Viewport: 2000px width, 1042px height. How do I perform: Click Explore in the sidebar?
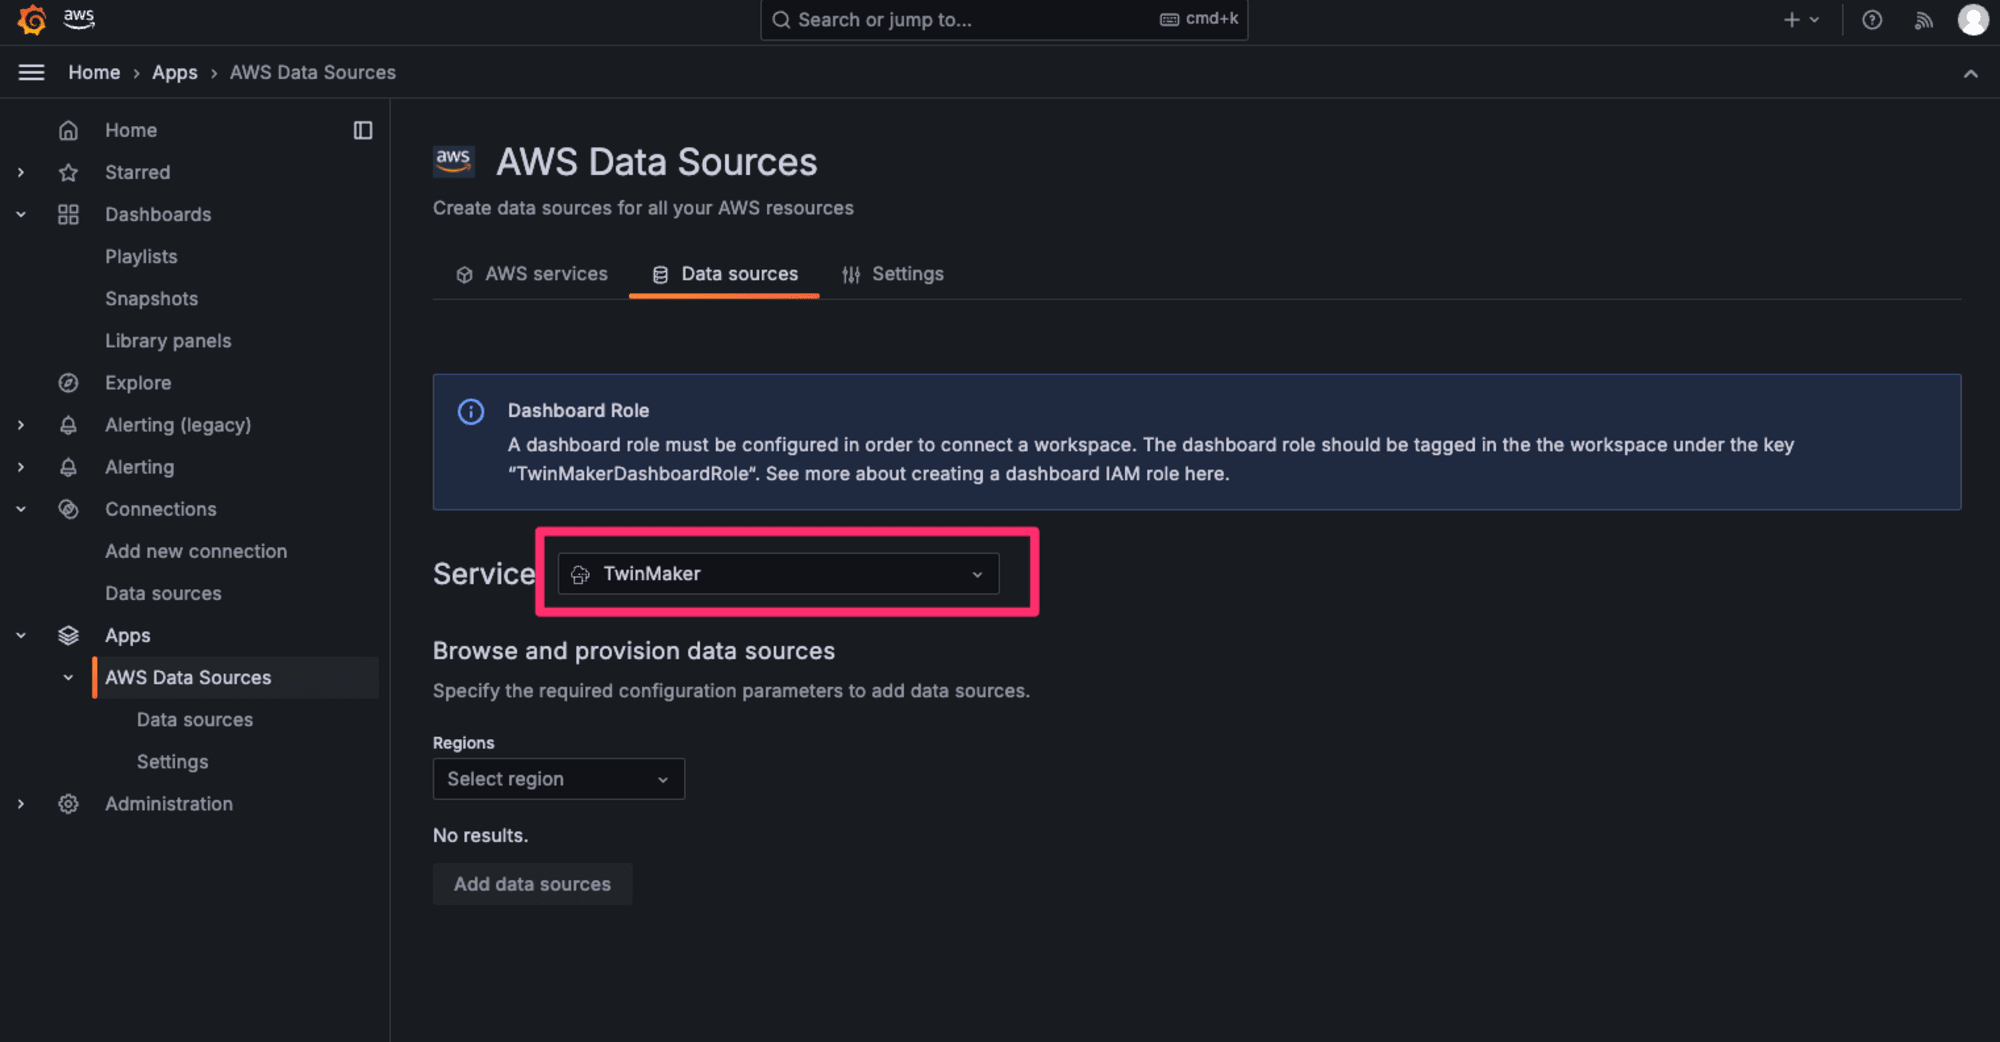pyautogui.click(x=138, y=383)
